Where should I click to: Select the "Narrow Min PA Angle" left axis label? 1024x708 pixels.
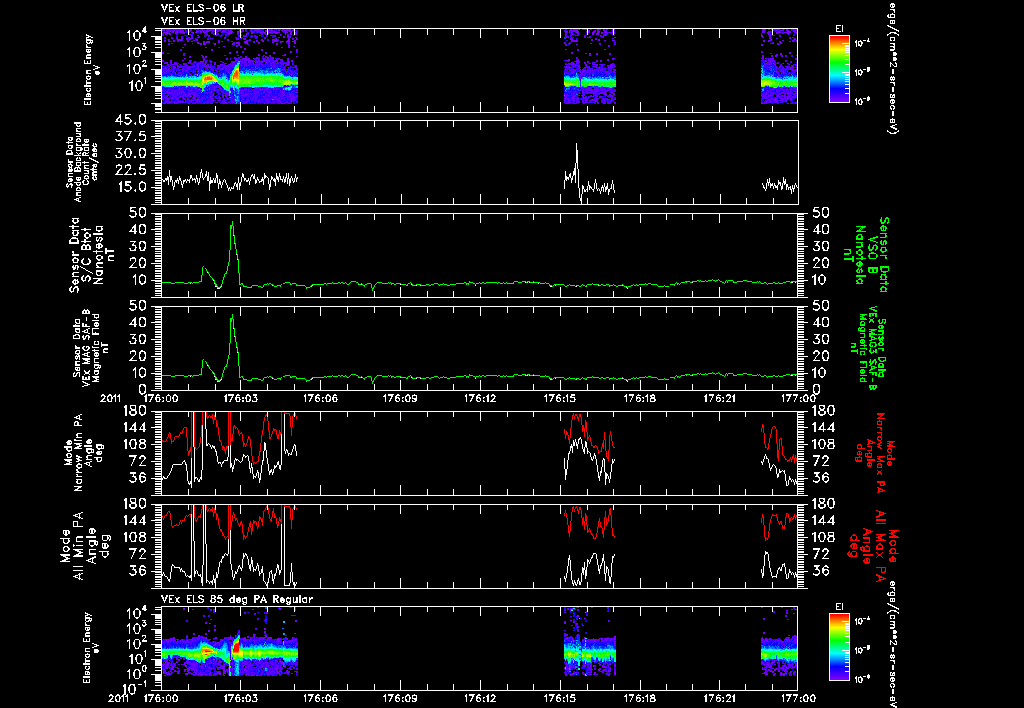[x=84, y=451]
